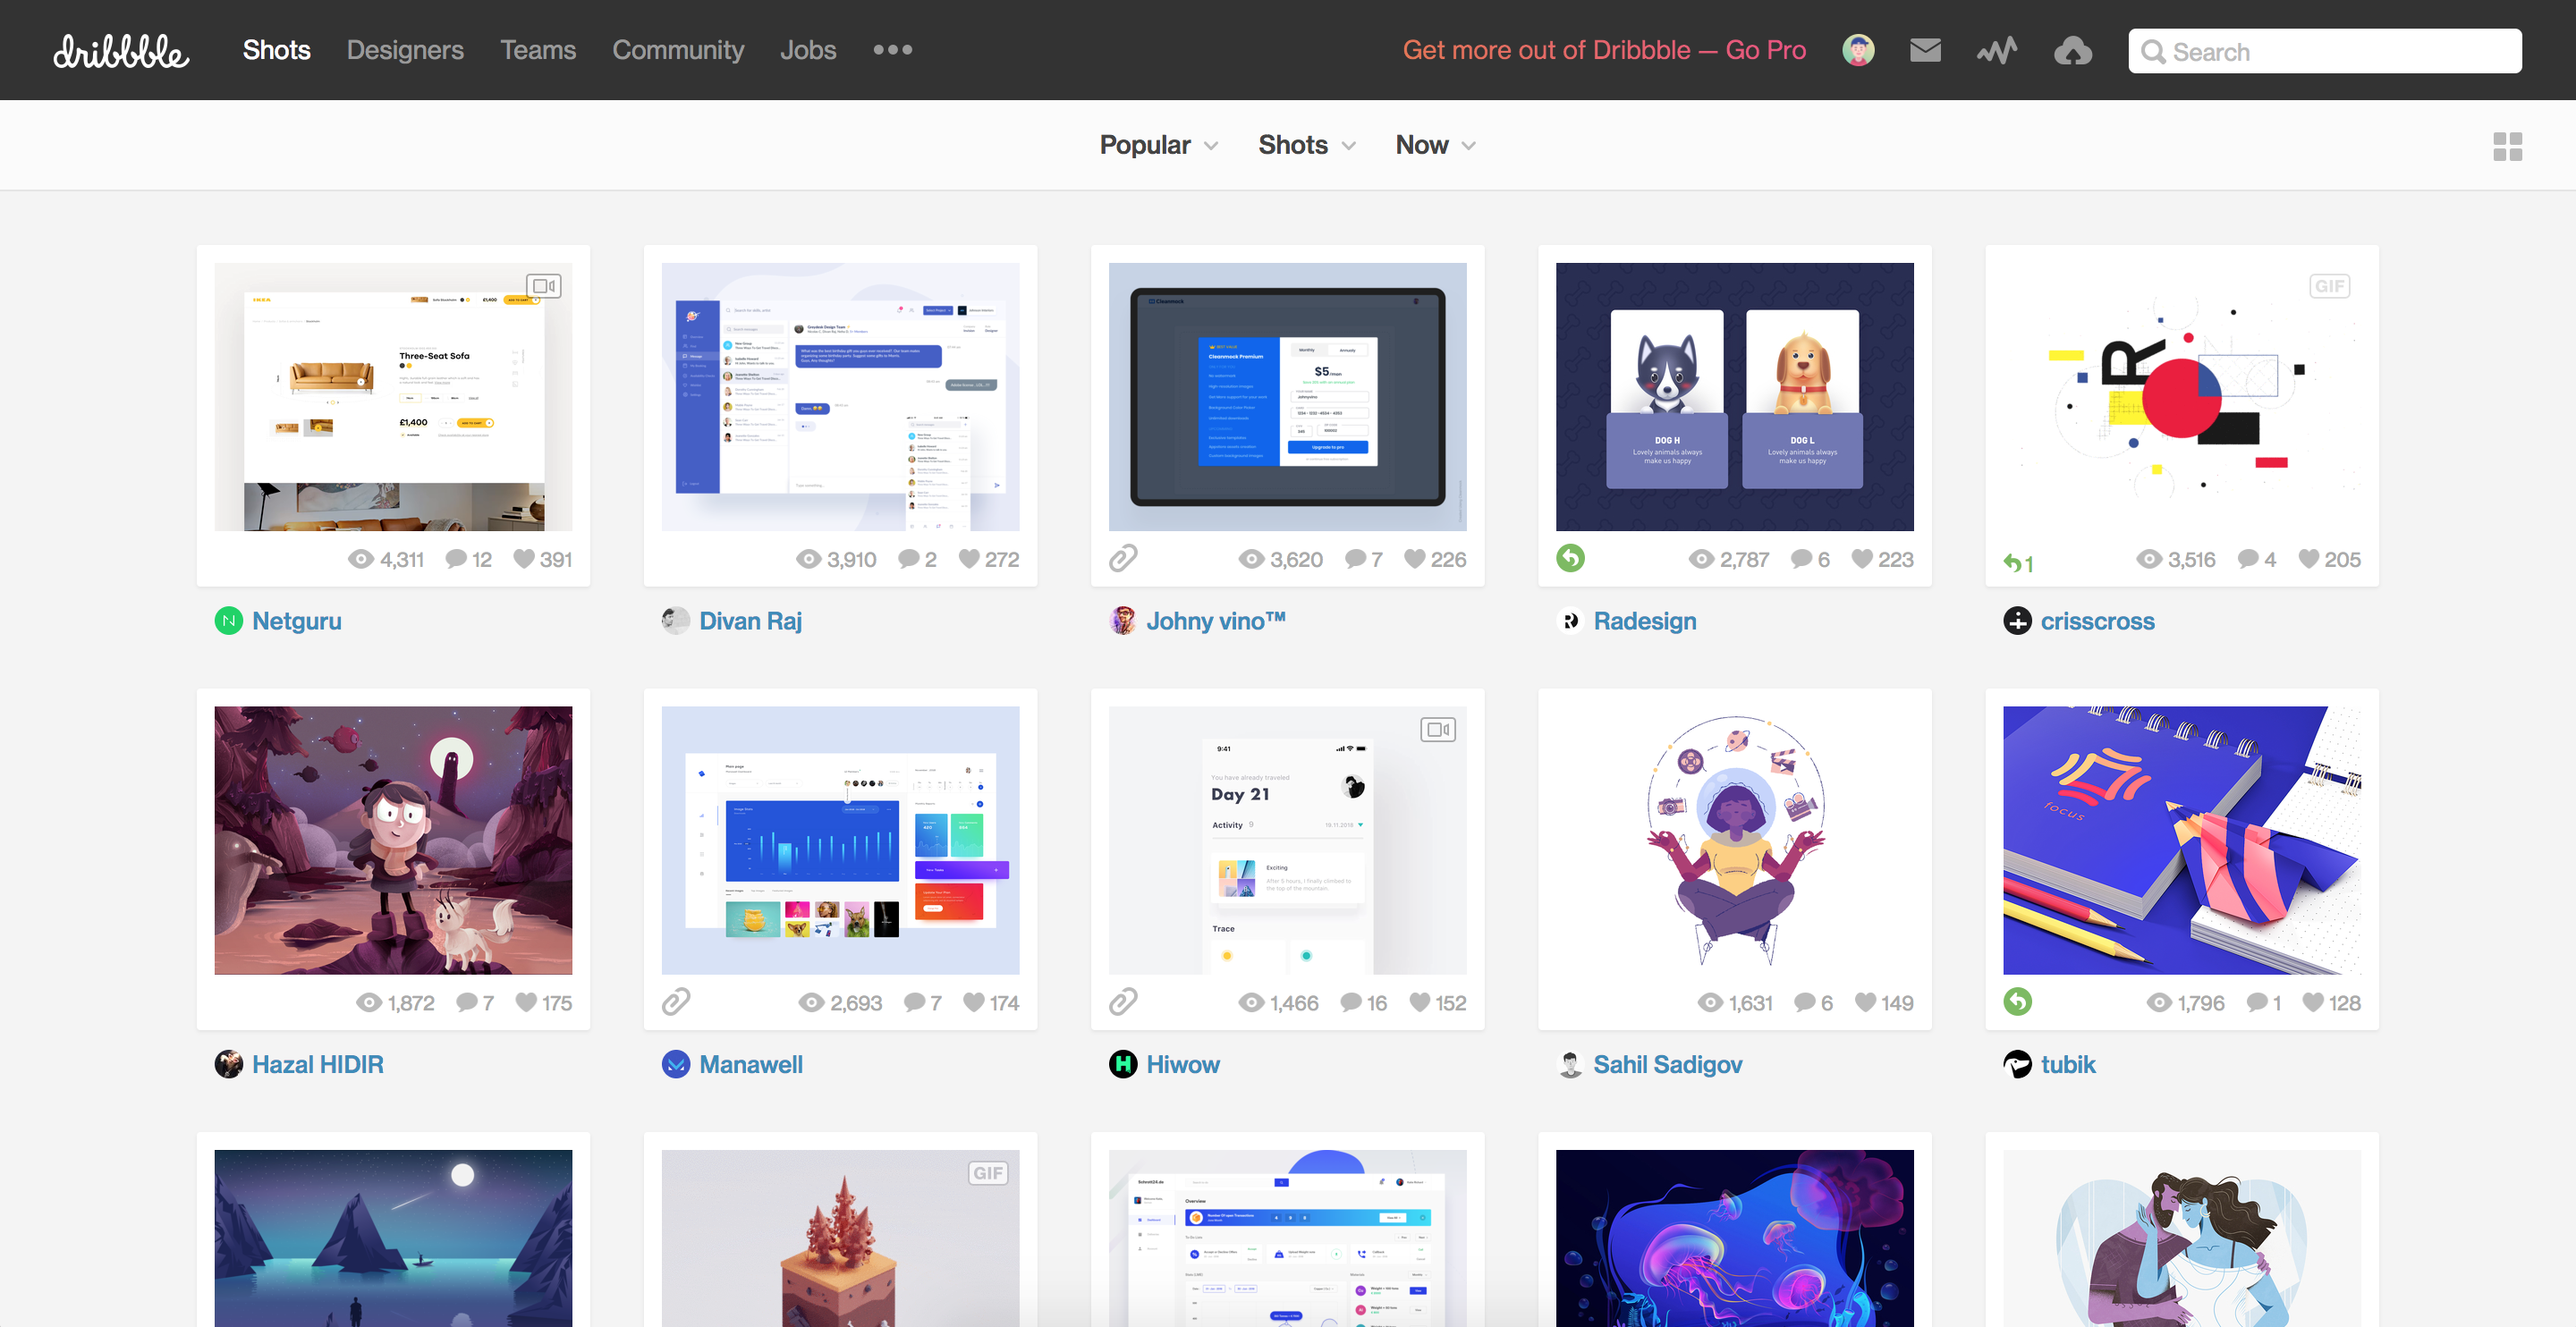Image resolution: width=2576 pixels, height=1327 pixels.
Task: Open the Three-Seat Sofa shot thumbnail
Action: 393,397
